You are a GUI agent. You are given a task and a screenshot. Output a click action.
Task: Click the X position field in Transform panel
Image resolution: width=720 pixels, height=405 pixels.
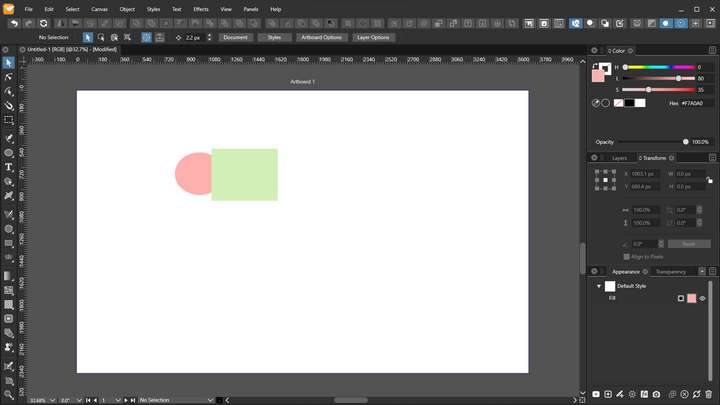click(645, 174)
